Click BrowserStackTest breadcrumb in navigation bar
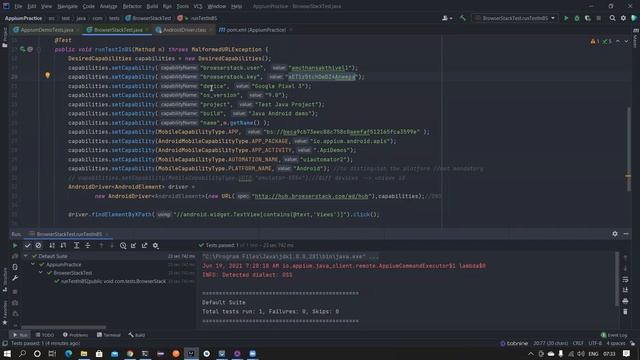This screenshot has width=640, height=360. click(x=148, y=18)
